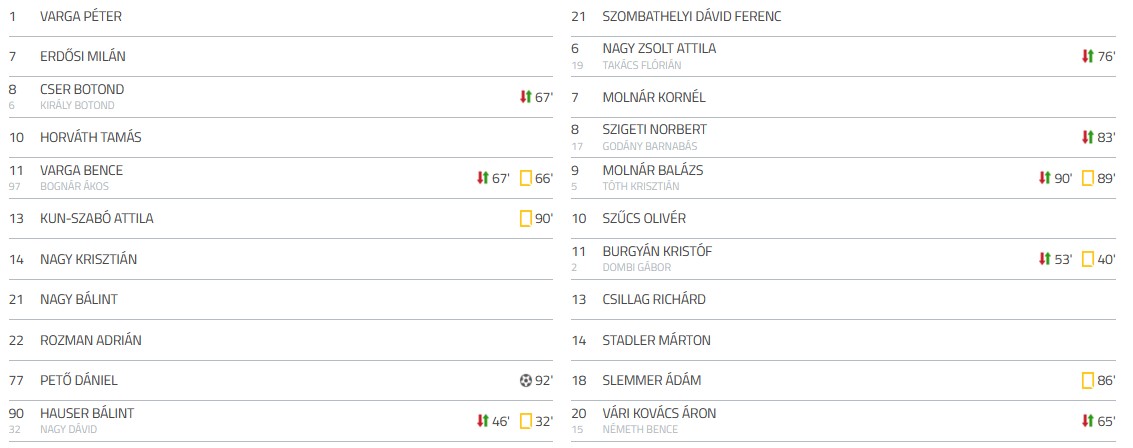Click Burgyán Kristóf's substitution arrows icon
Image resolution: width=1133 pixels, height=448 pixels.
[1045, 259]
